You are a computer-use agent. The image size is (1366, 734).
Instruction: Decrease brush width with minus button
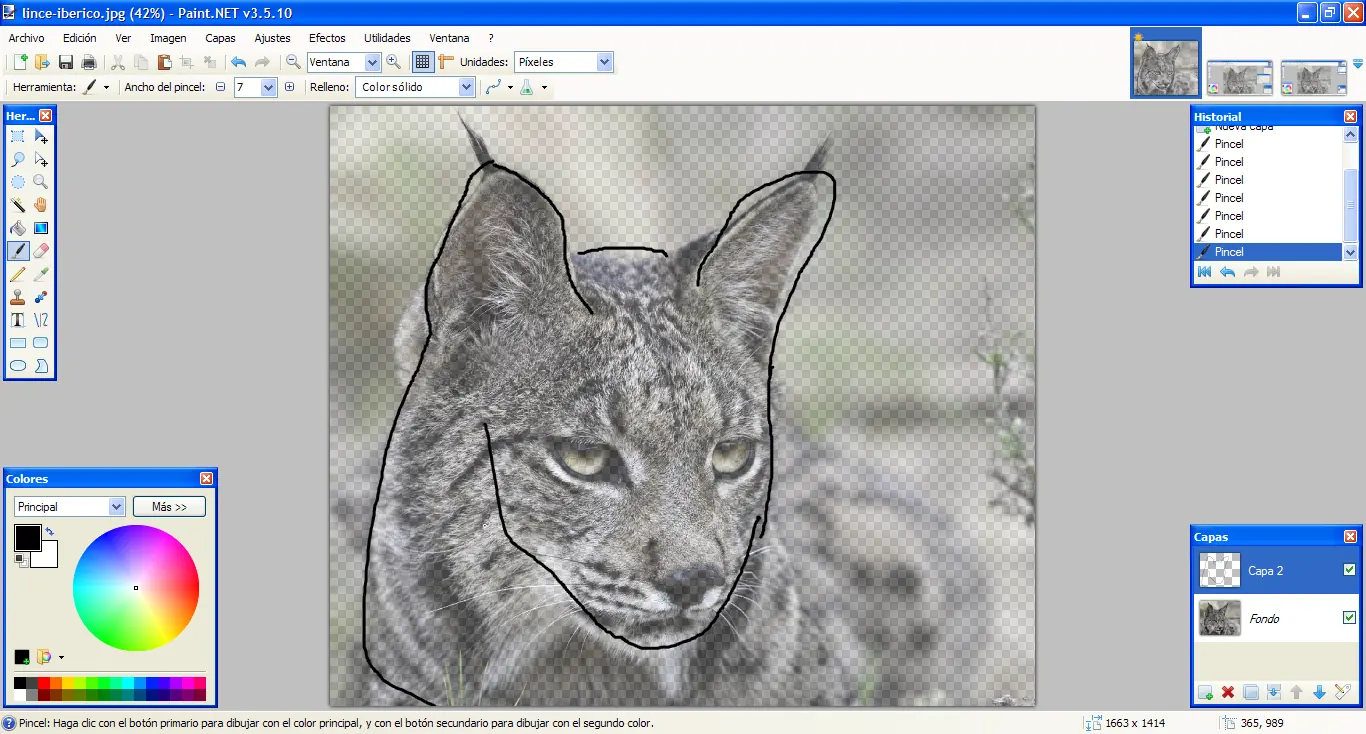click(220, 87)
